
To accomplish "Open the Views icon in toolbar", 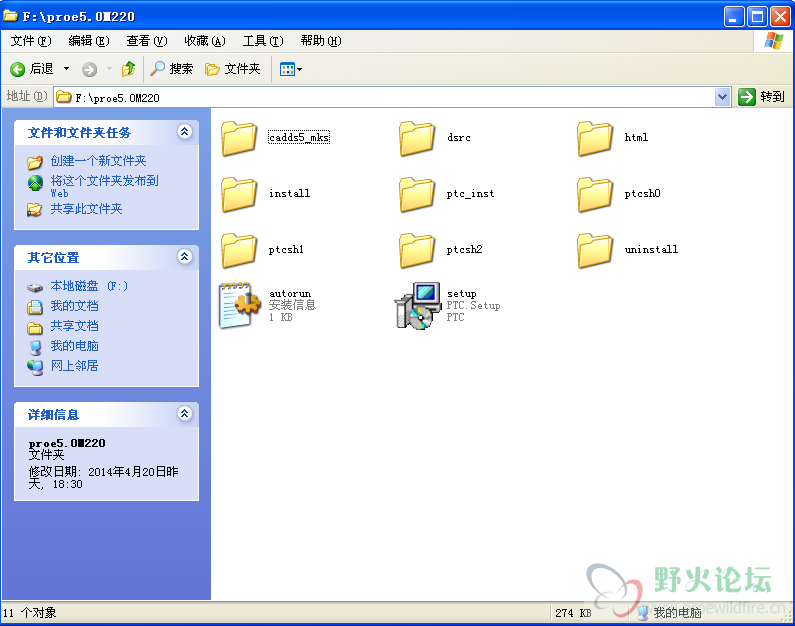I will pyautogui.click(x=287, y=69).
